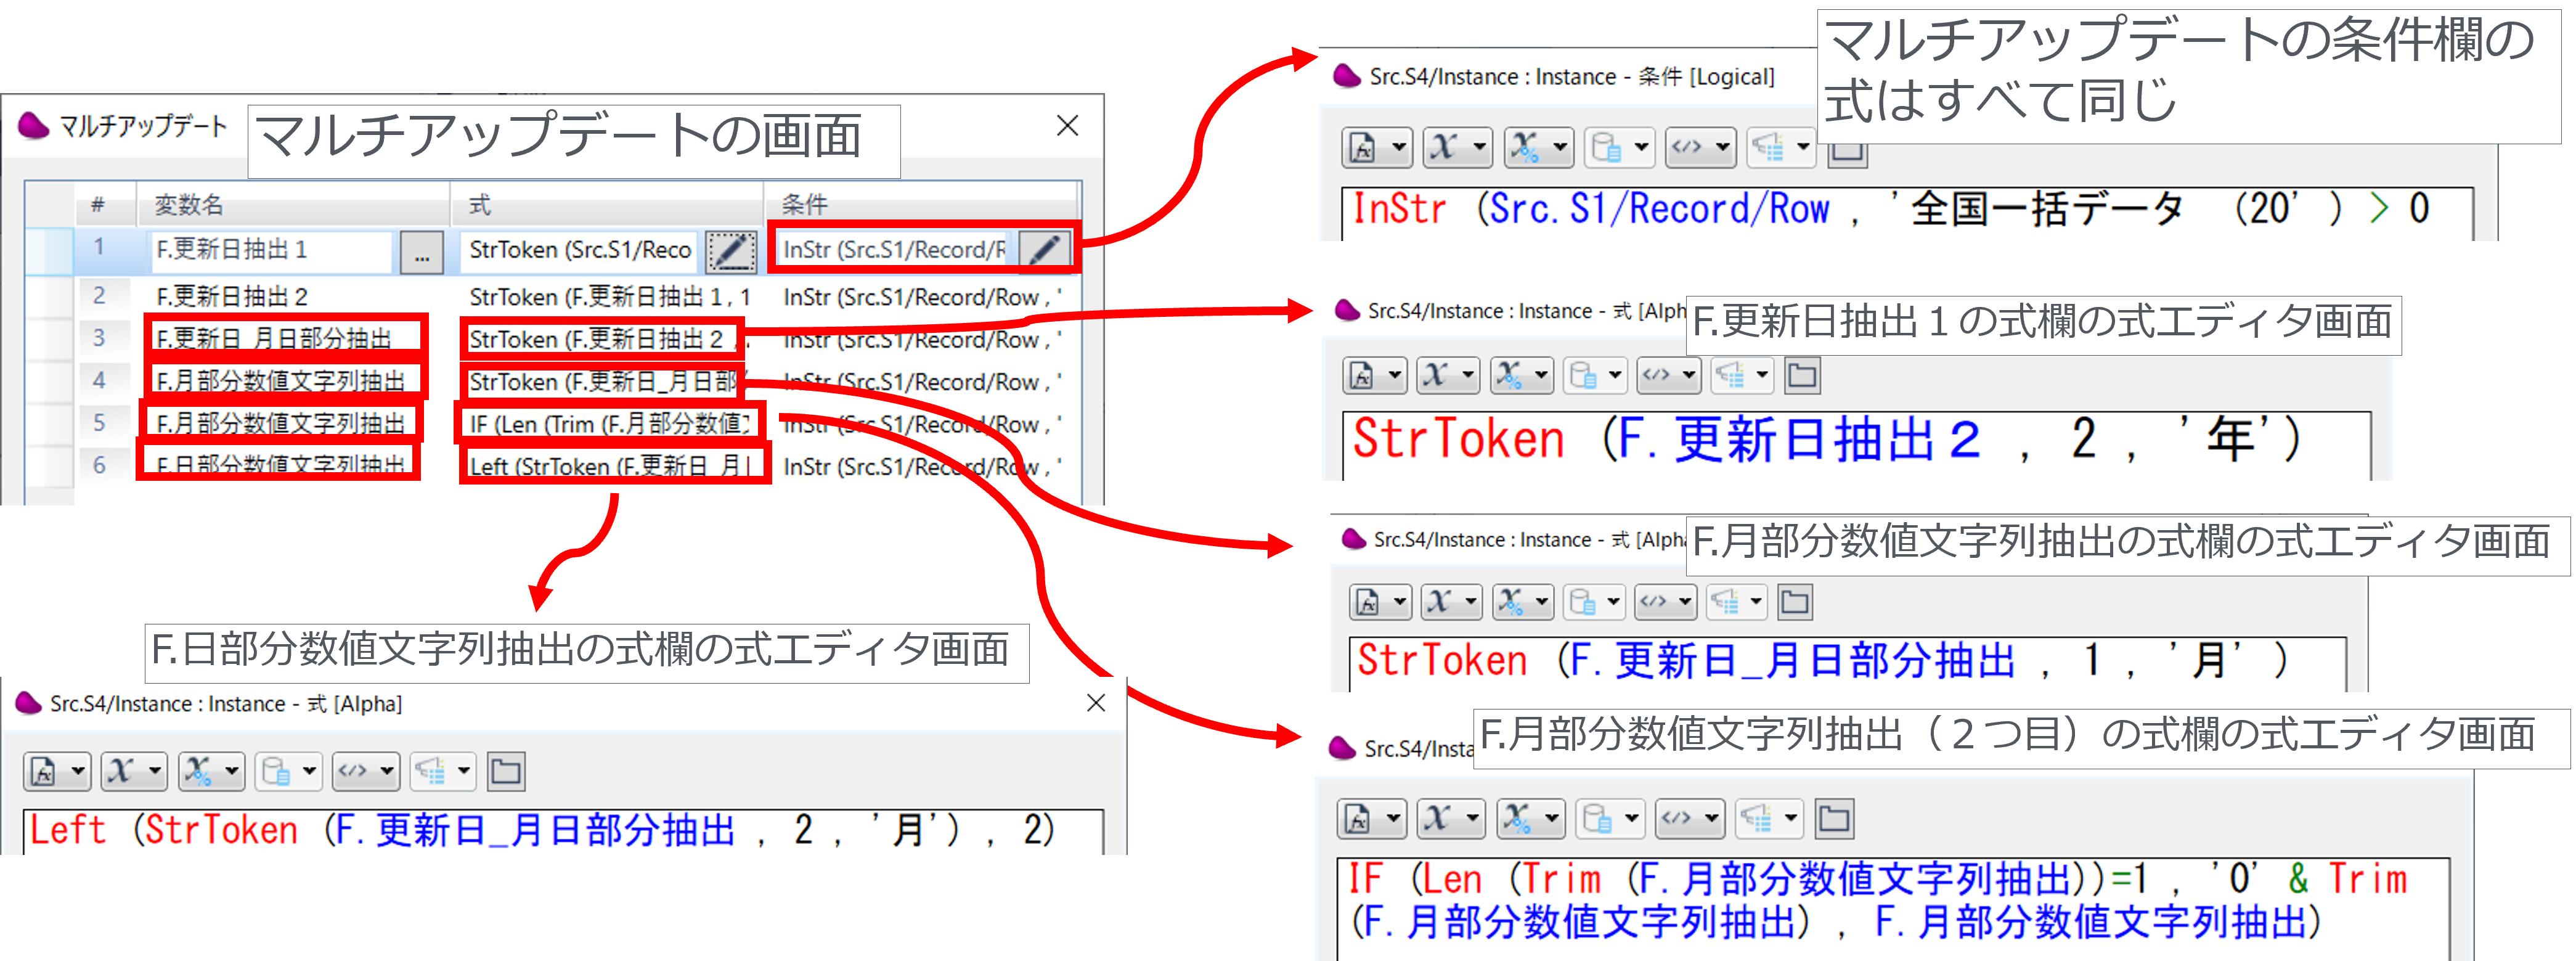Click the pencil icon beside InStr condition in row 1
Viewport: 2576px width, 961px height.
(x=1044, y=250)
